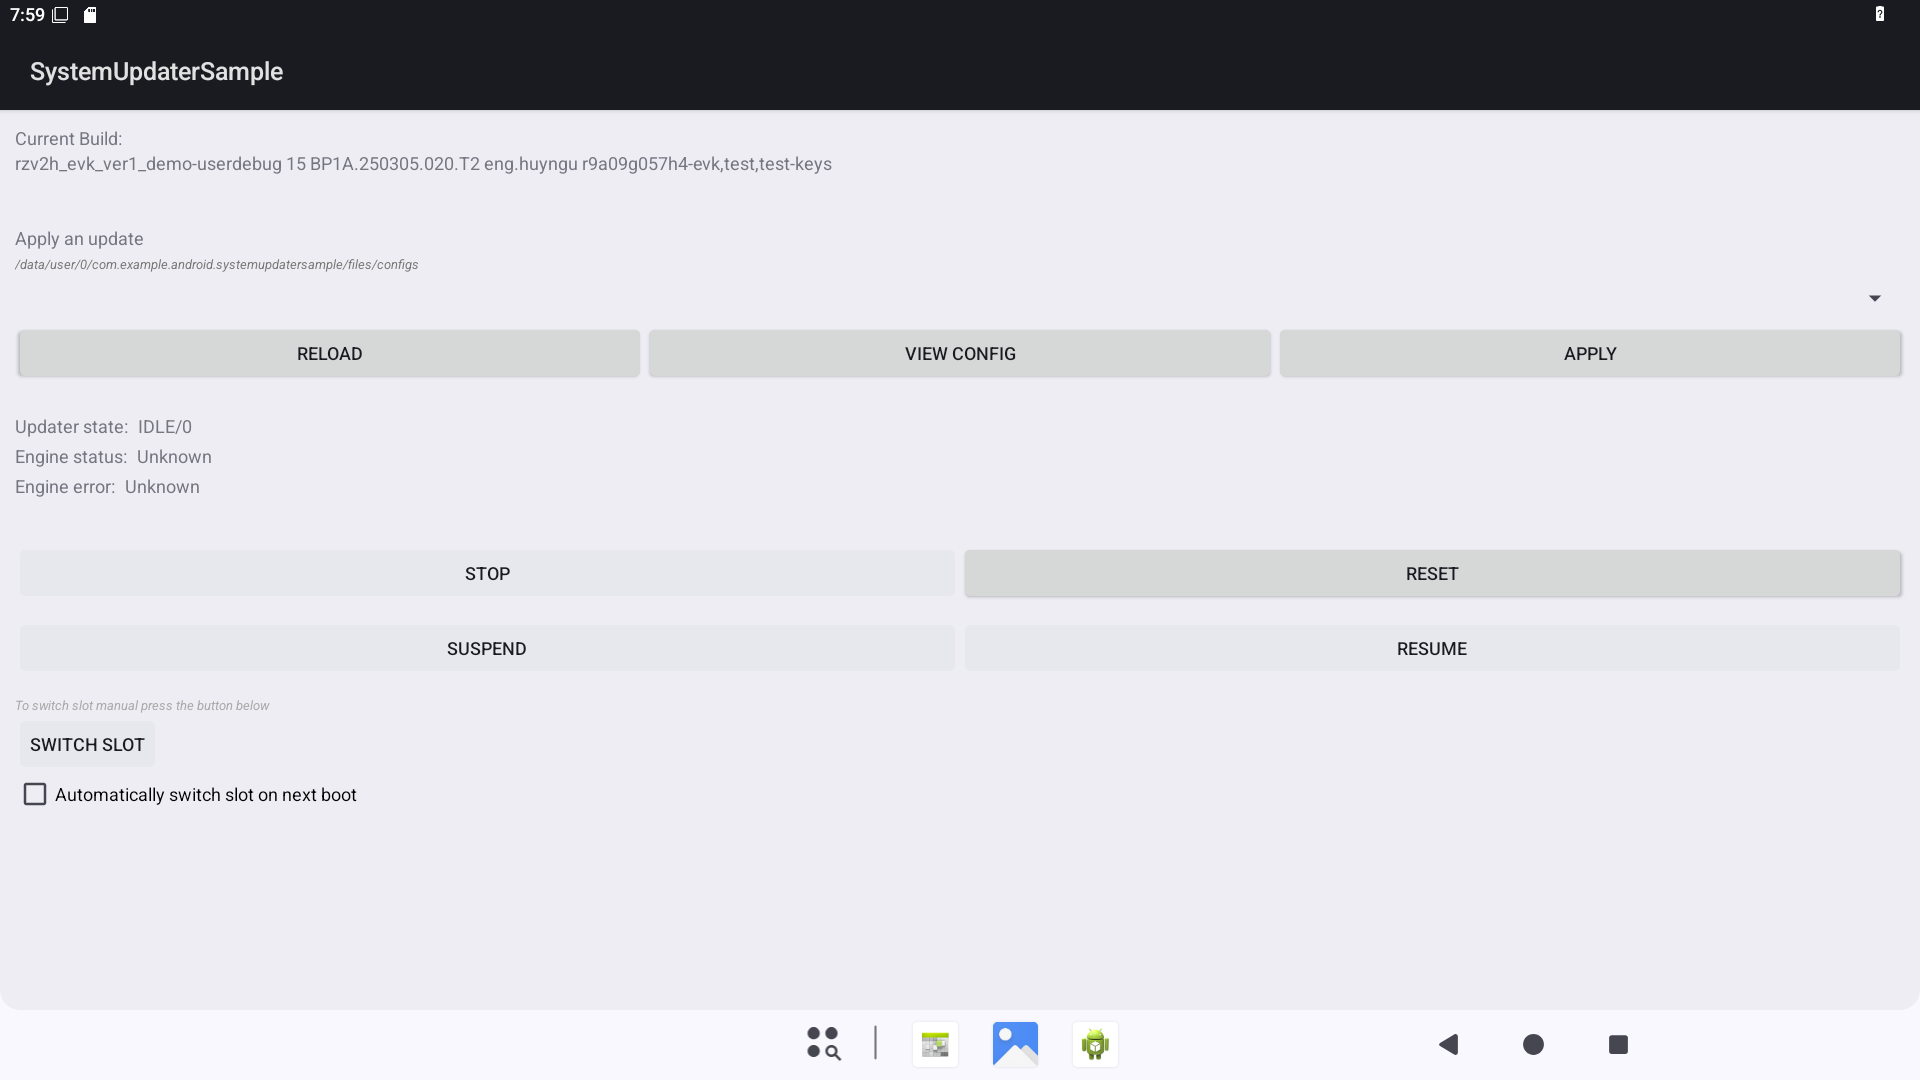Click the Current Build version string
The image size is (1920, 1080).
click(x=423, y=164)
